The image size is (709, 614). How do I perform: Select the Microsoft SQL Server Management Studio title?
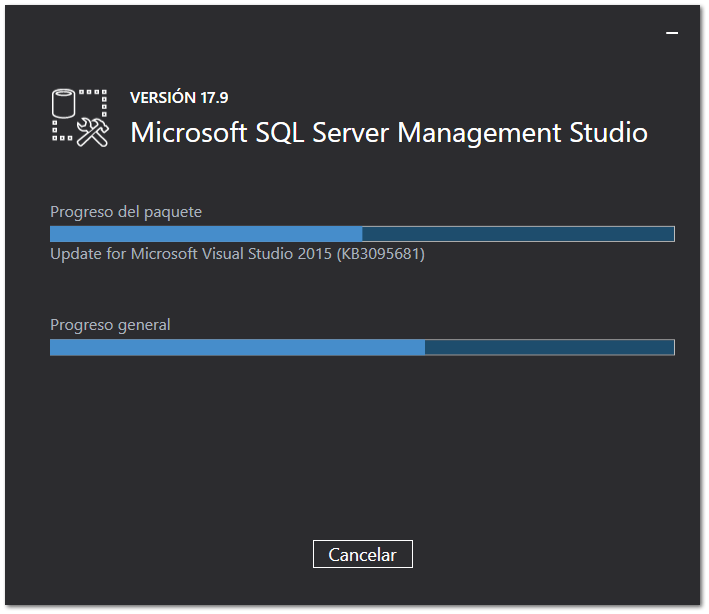point(389,133)
